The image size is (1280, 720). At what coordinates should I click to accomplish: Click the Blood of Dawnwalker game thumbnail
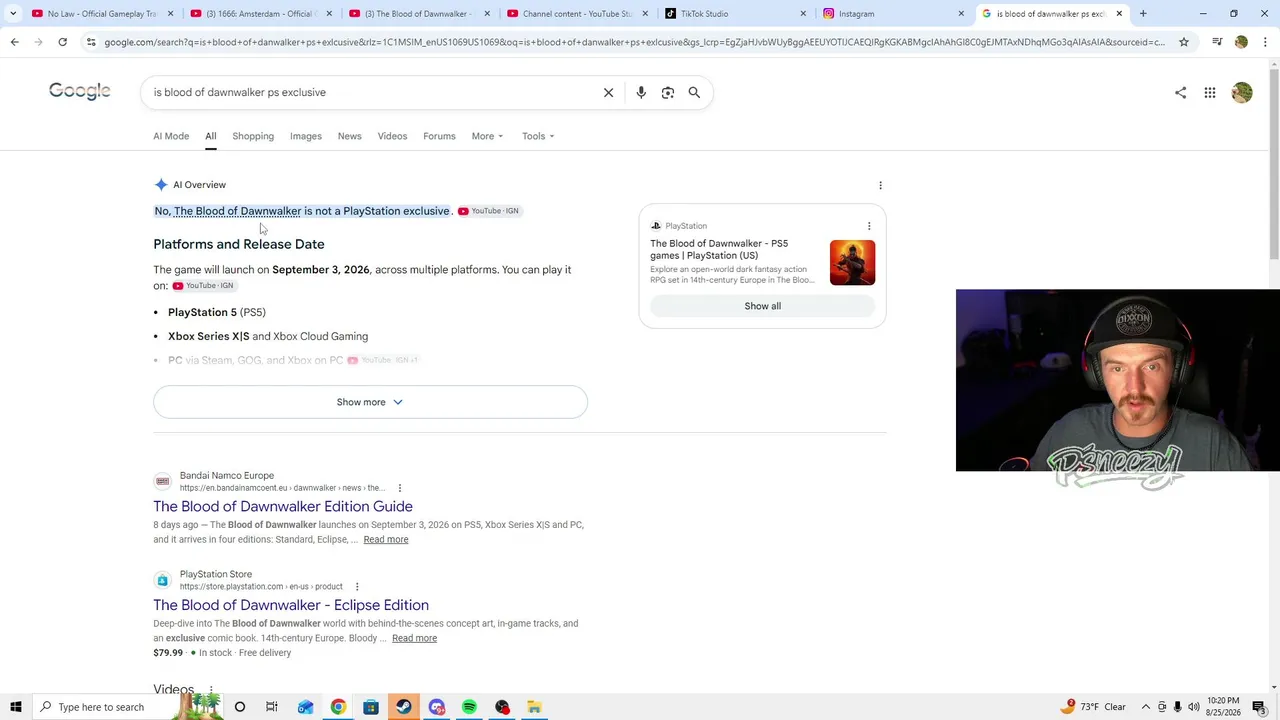click(852, 263)
